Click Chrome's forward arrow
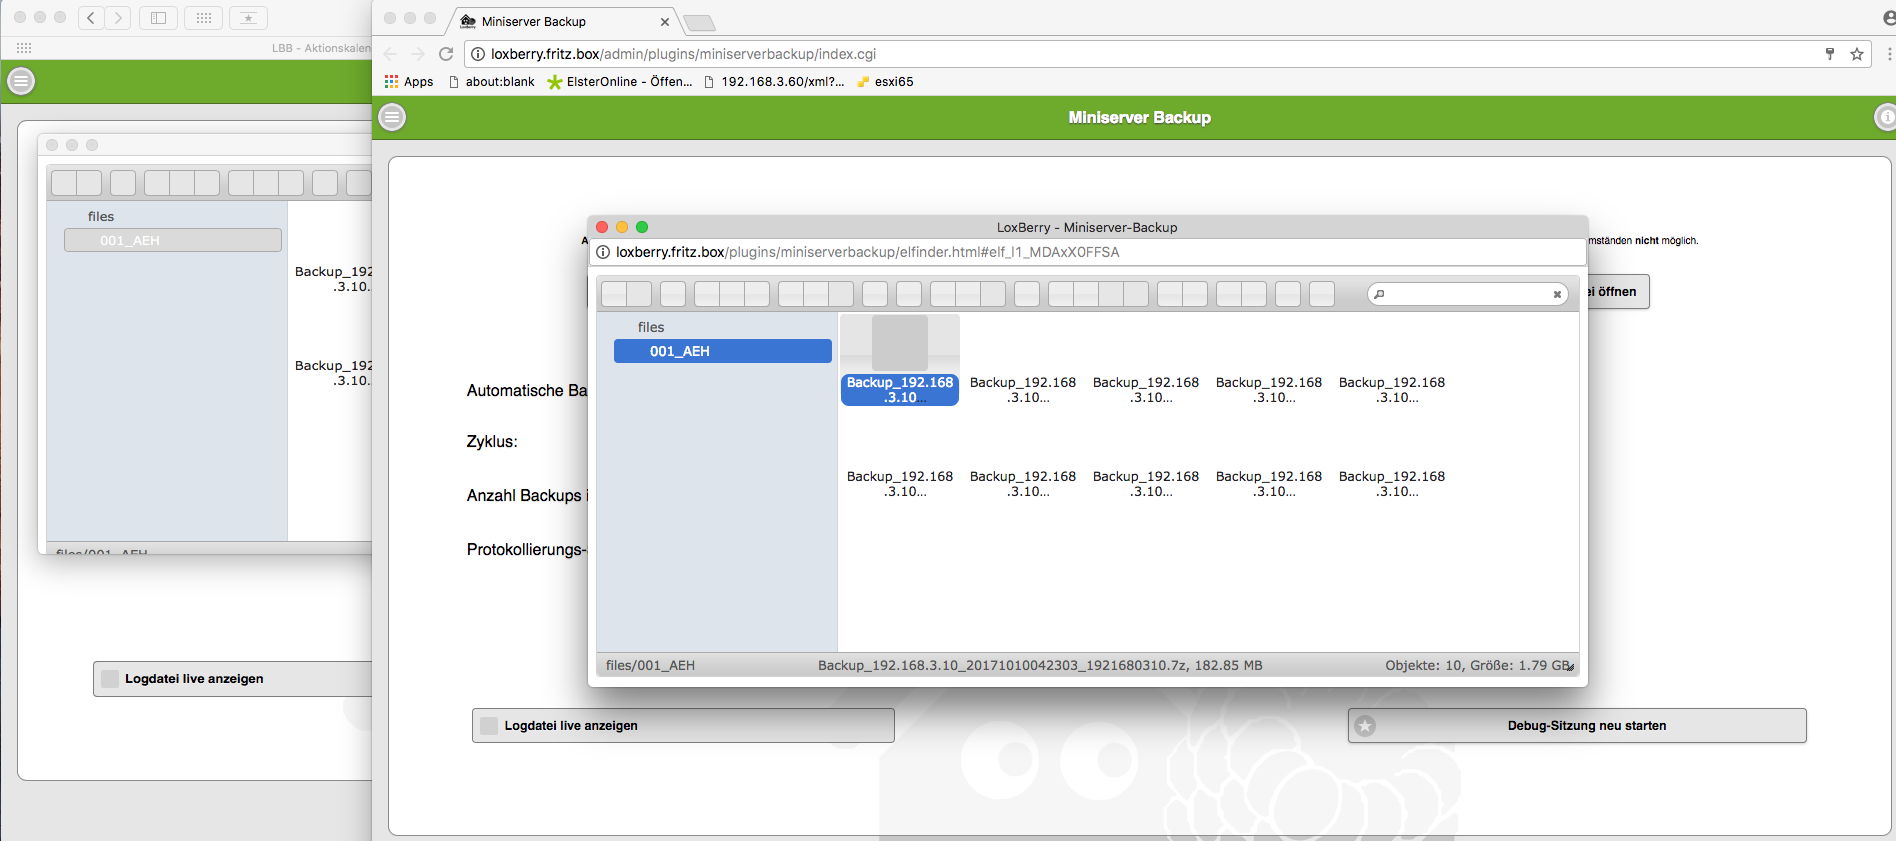Viewport: 1896px width, 841px height. (418, 54)
